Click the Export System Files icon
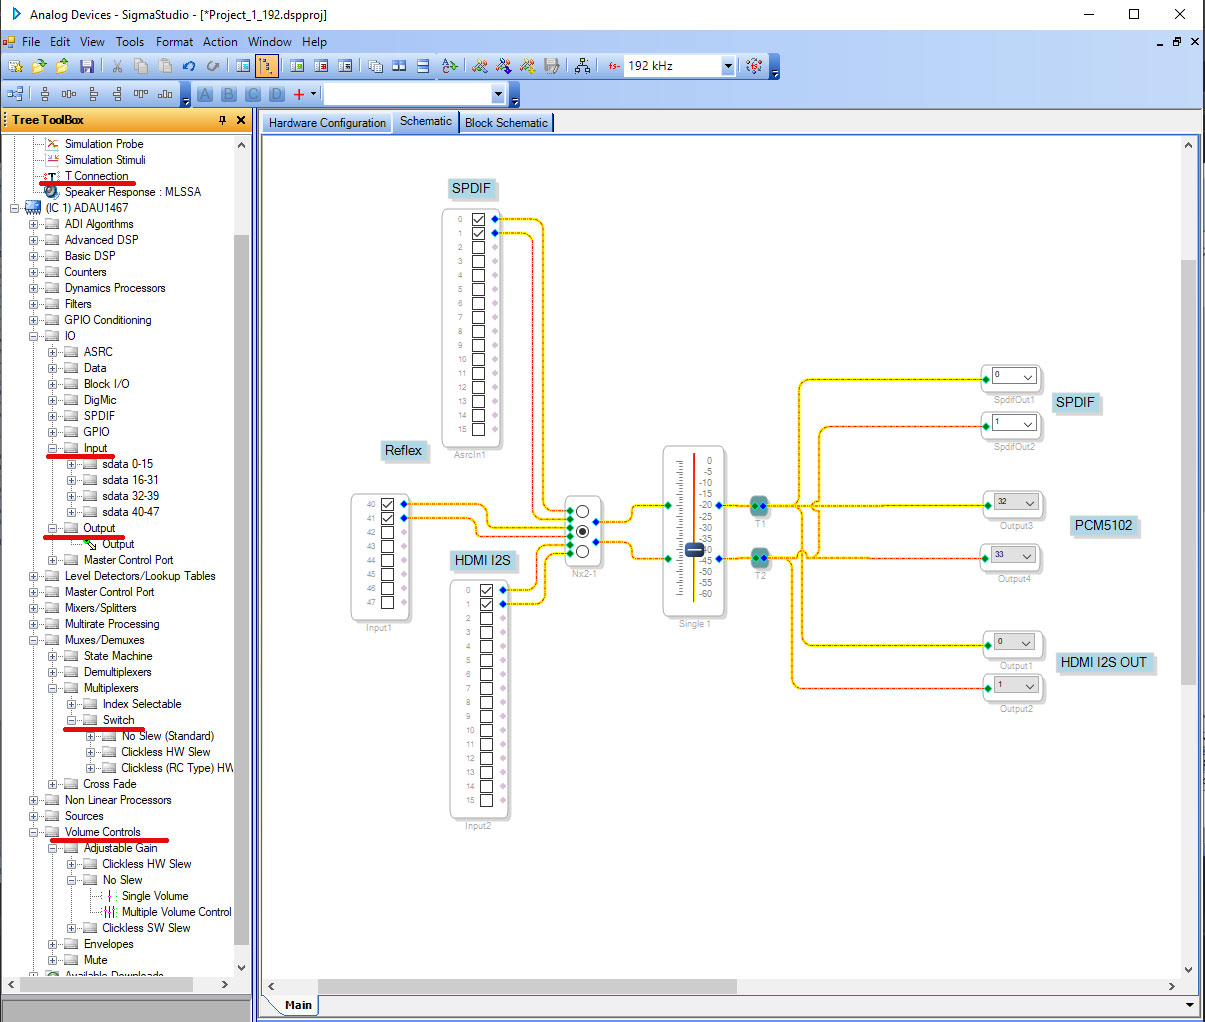The image size is (1205, 1022). click(x=551, y=66)
